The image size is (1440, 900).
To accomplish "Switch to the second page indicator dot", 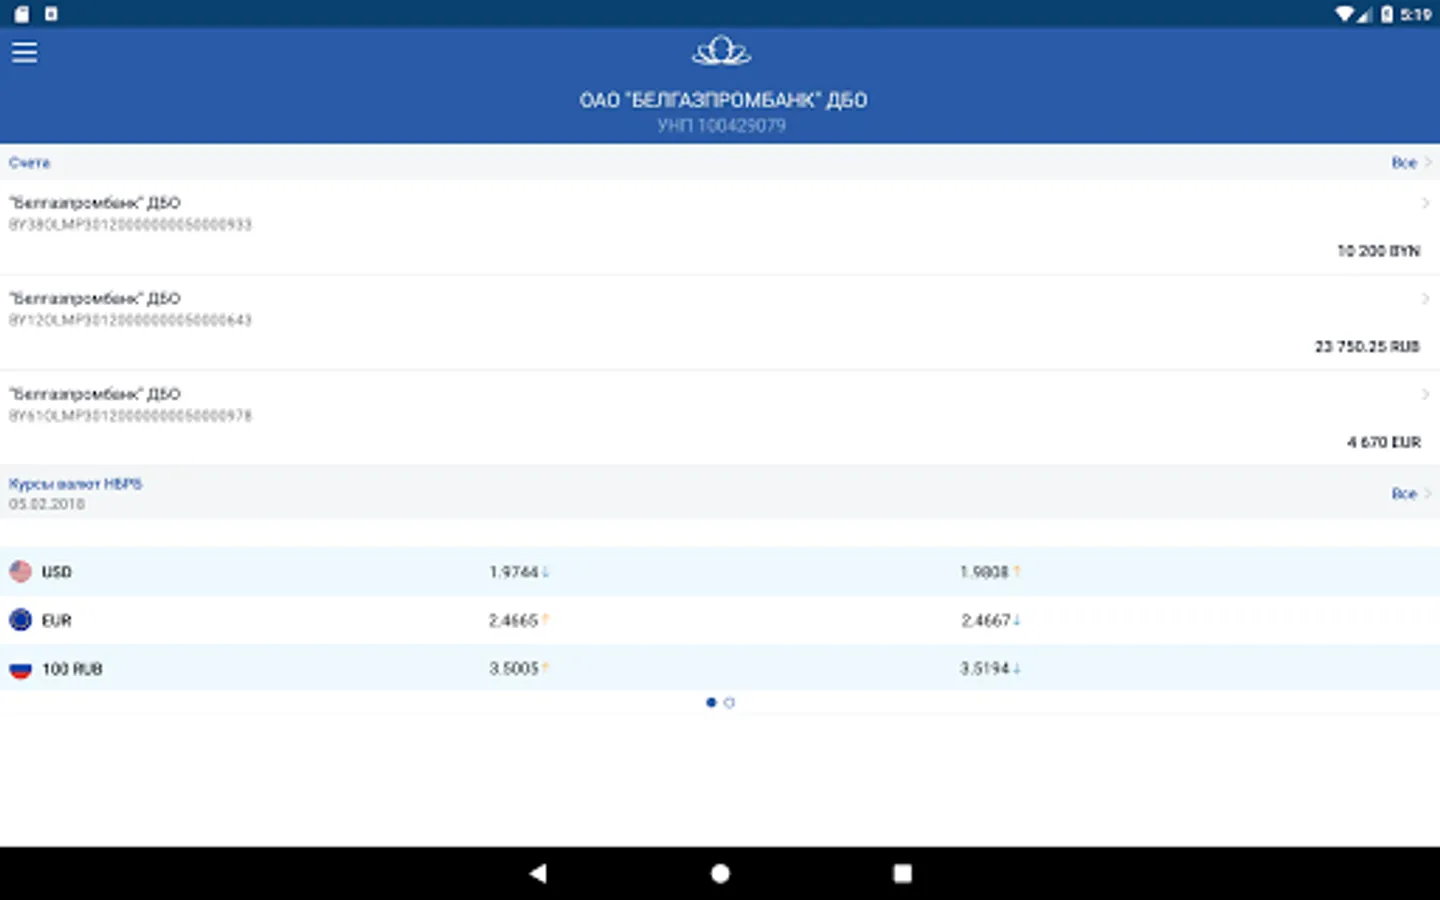I will [729, 703].
